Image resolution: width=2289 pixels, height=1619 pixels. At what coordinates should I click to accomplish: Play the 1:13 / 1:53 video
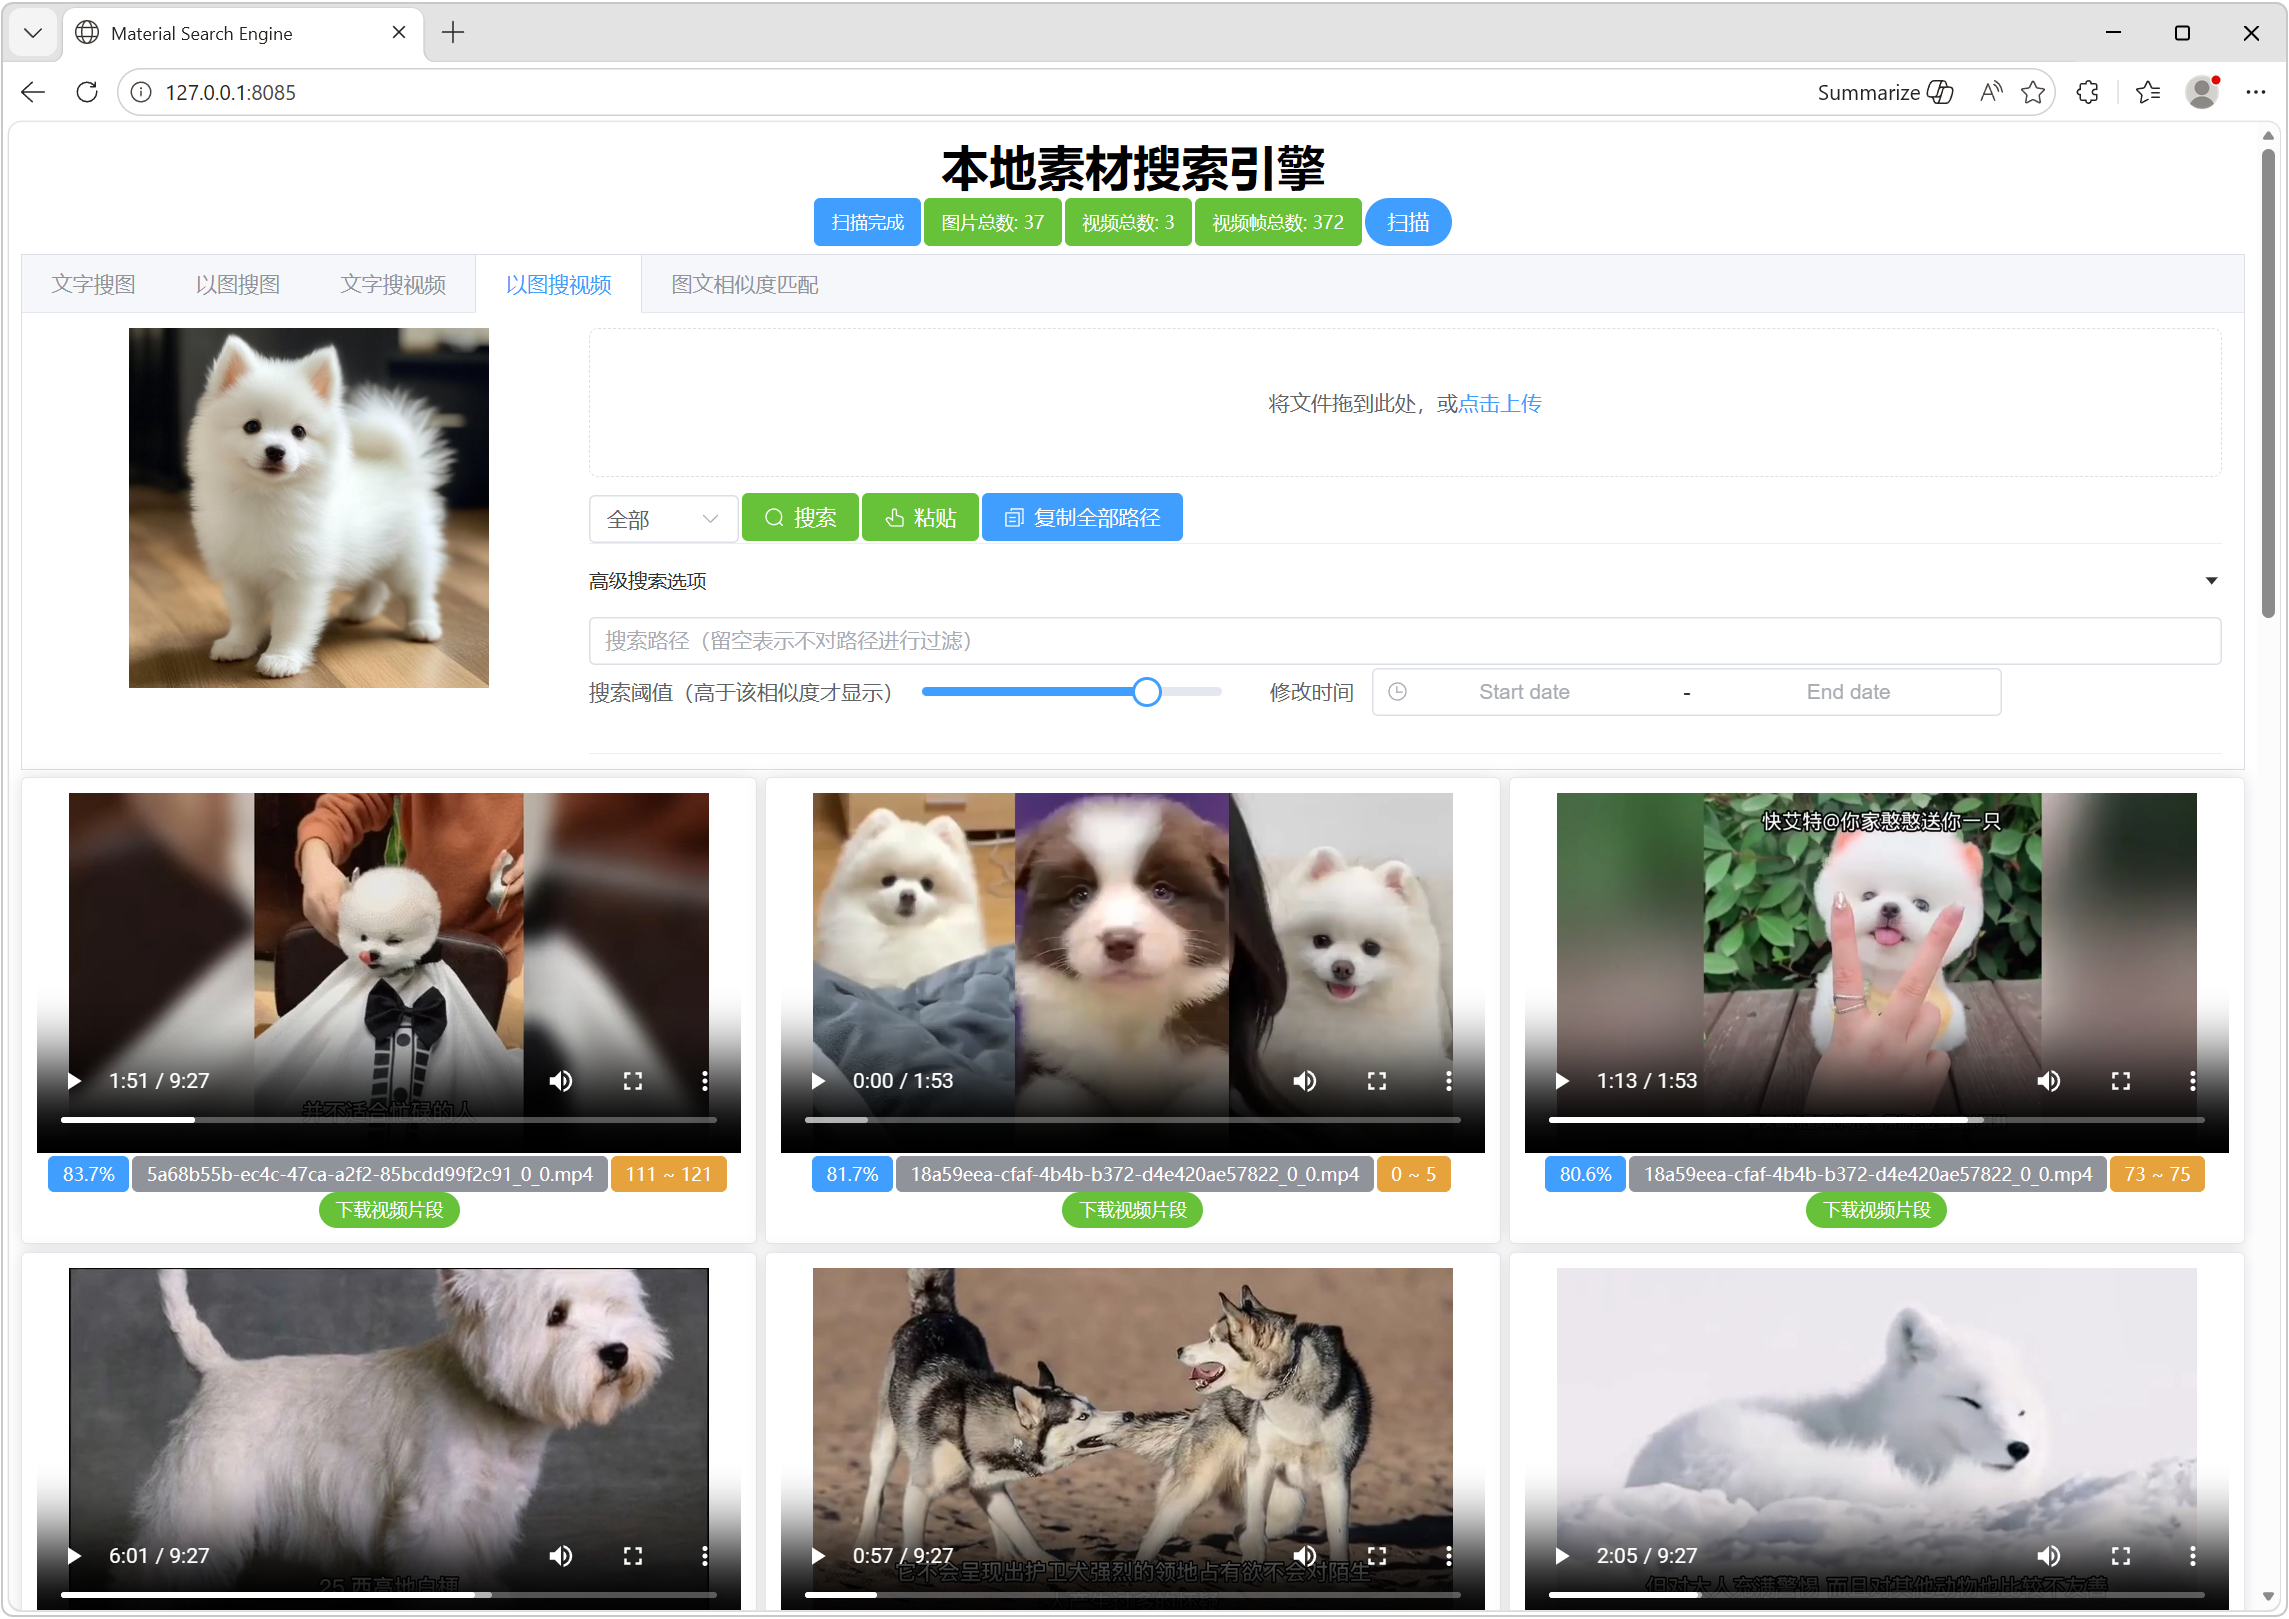[x=1562, y=1081]
